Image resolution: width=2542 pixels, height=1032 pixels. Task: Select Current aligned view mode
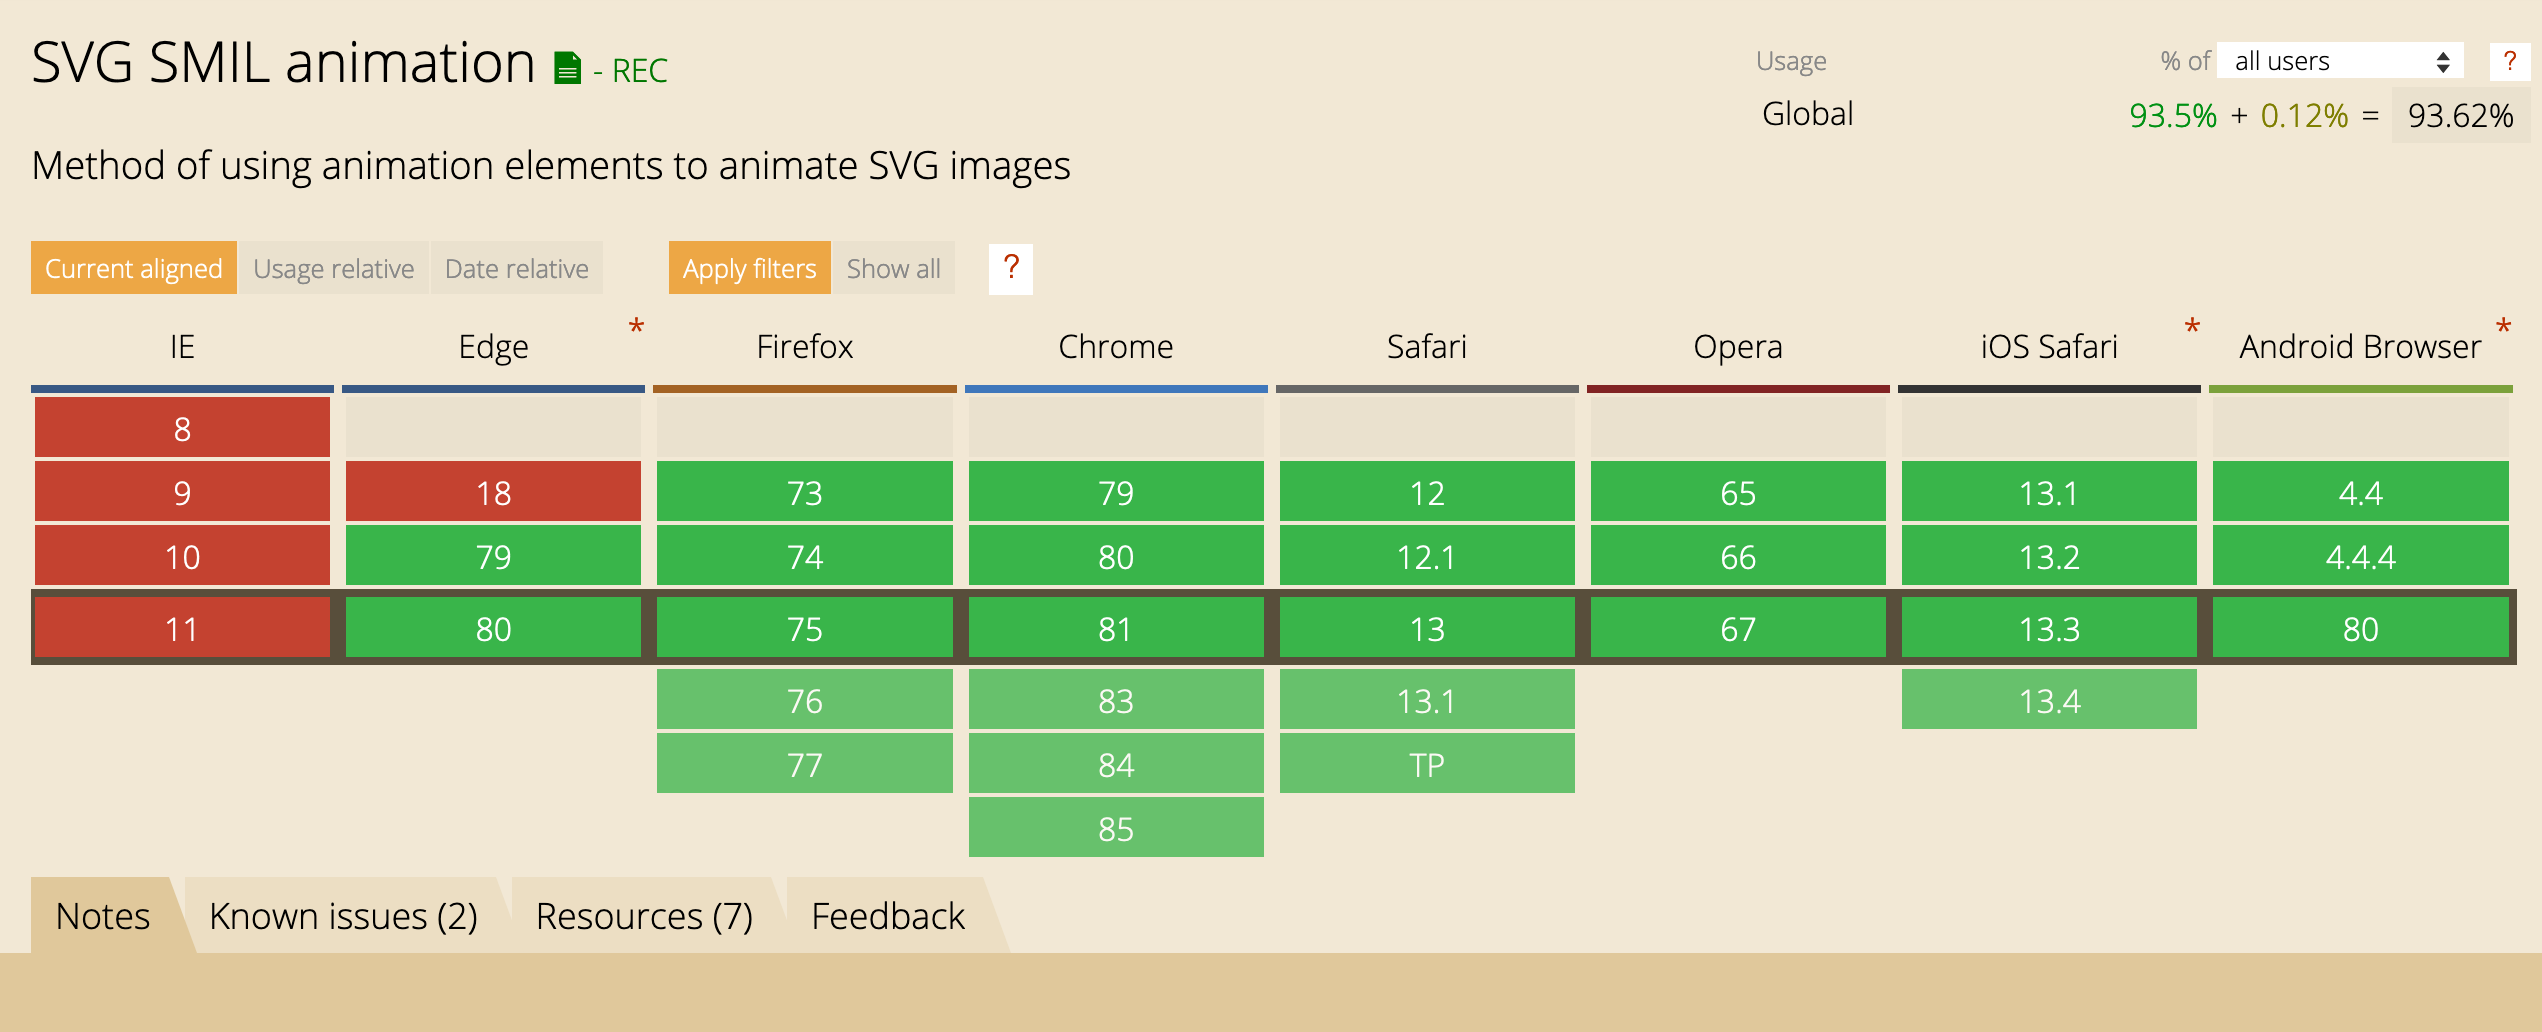tap(134, 268)
